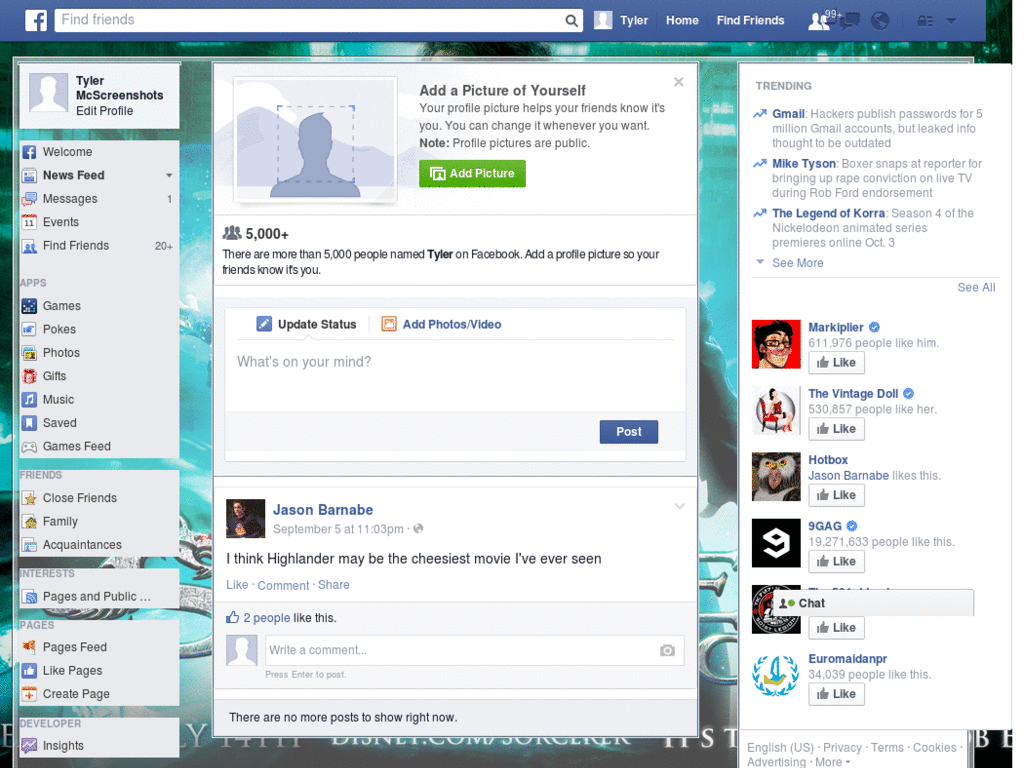
Task: Expand the News Feed sort dropdown arrow
Action: tap(169, 175)
